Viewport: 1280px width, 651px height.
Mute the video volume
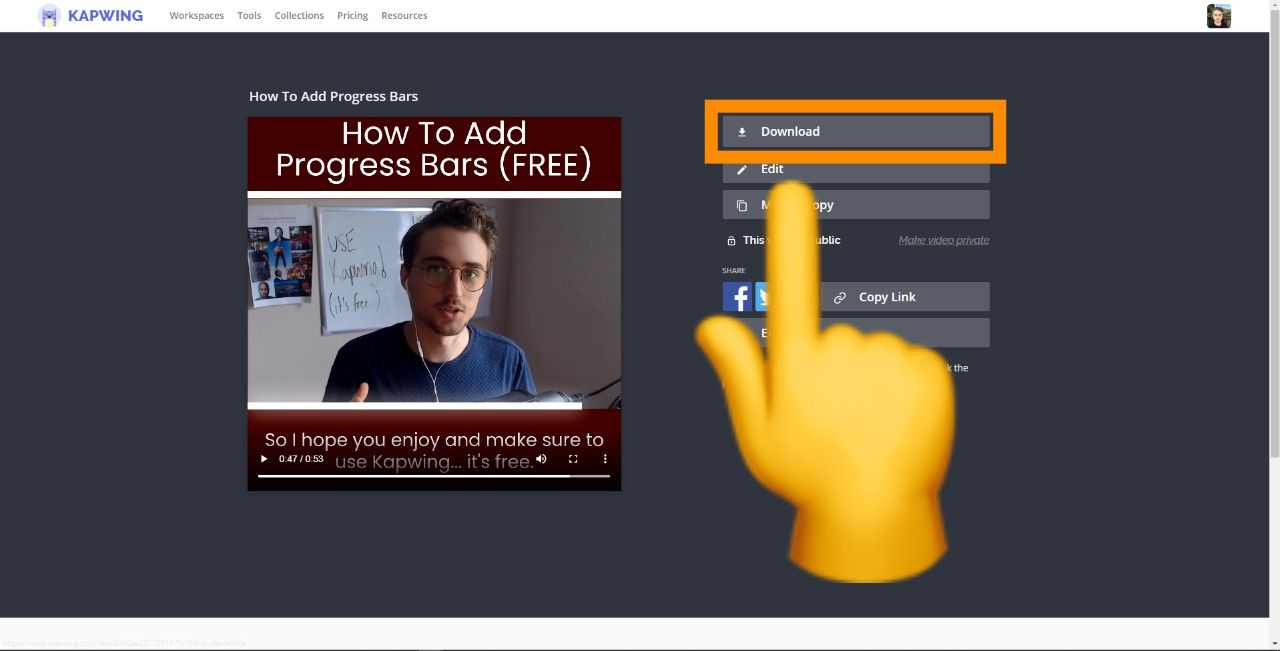click(x=541, y=459)
